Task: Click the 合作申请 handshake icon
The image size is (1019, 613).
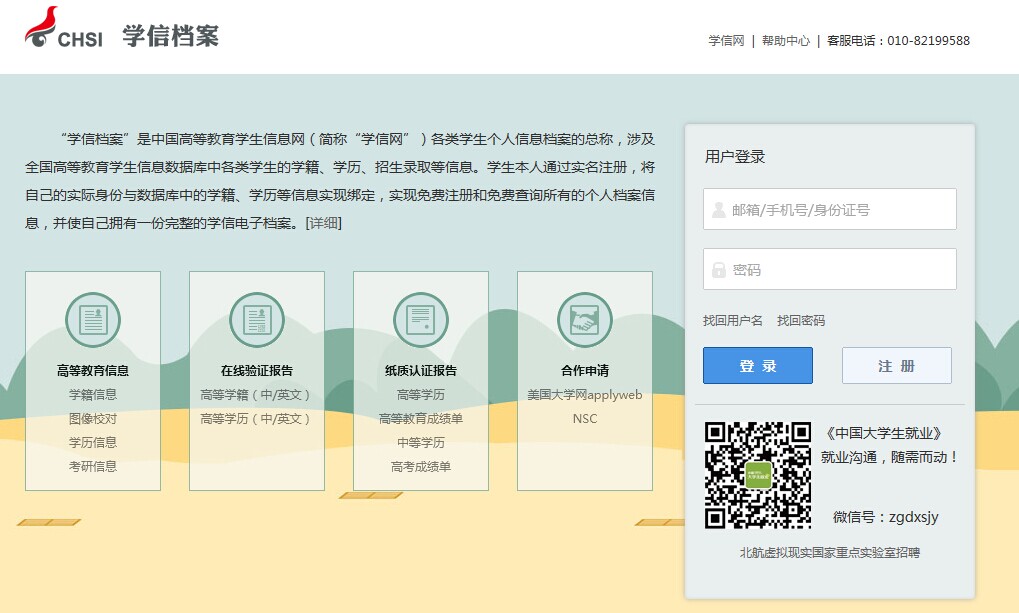Action: pyautogui.click(x=585, y=320)
